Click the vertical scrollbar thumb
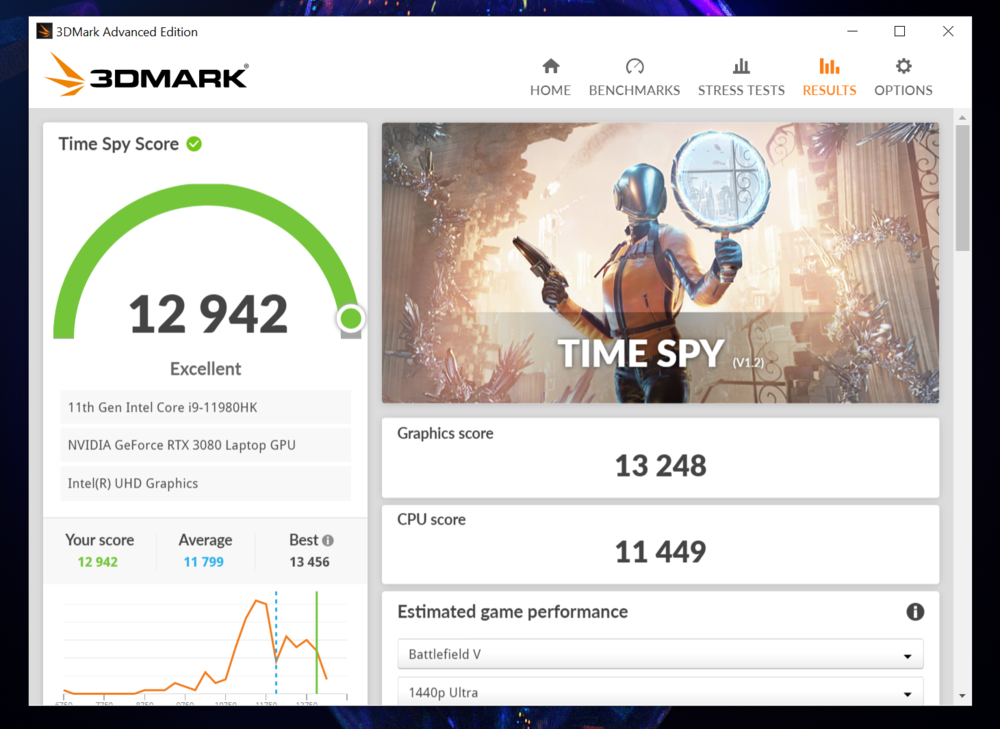Viewport: 1000px width, 729px height. click(x=962, y=188)
